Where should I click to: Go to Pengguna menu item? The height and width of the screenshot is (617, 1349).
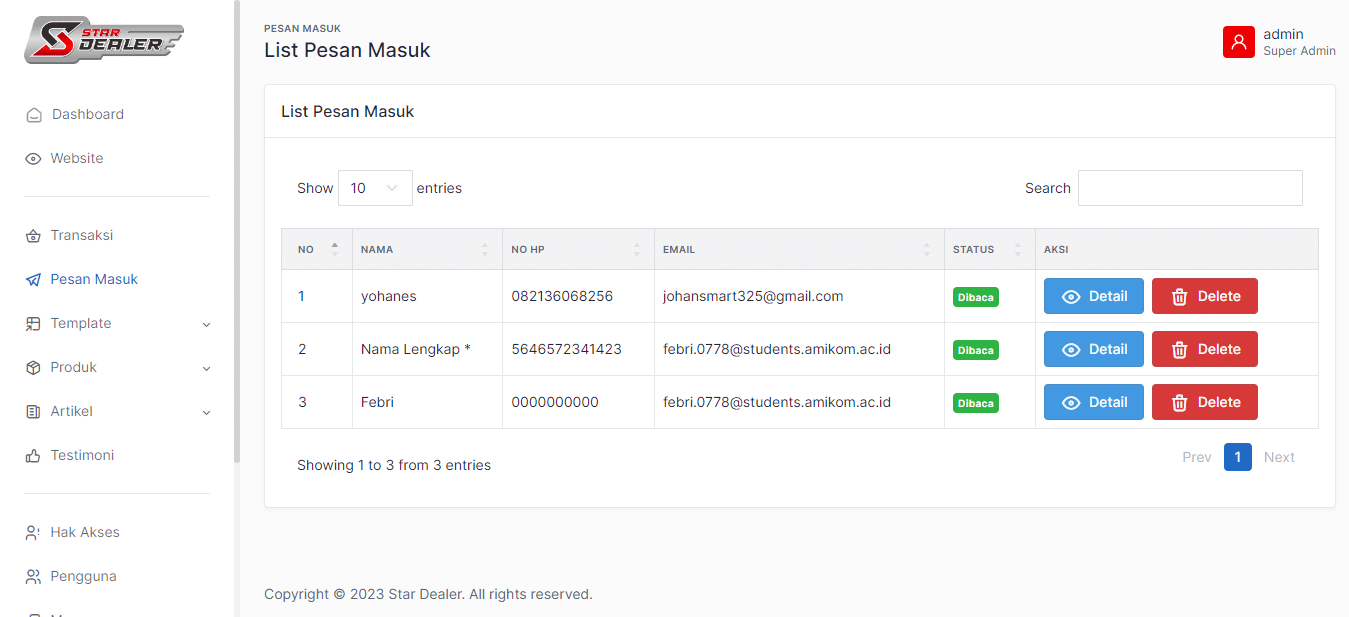(x=83, y=577)
